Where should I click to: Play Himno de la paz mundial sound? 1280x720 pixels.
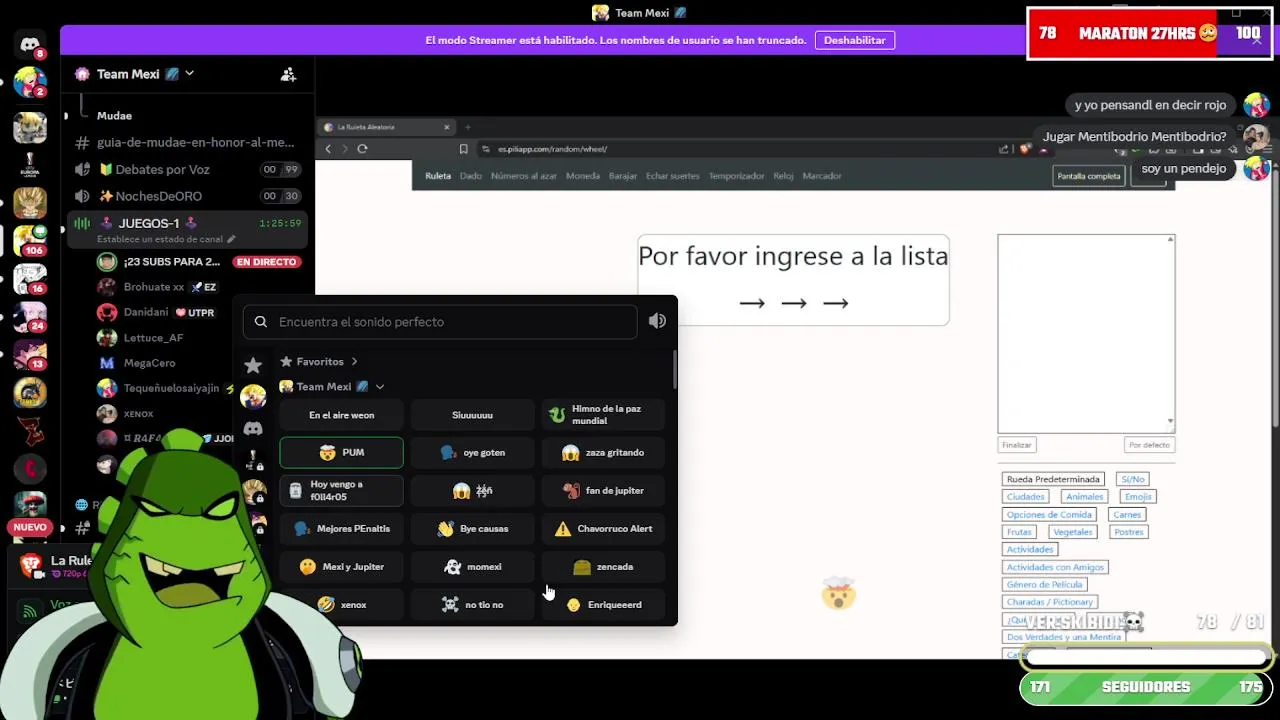(603, 415)
